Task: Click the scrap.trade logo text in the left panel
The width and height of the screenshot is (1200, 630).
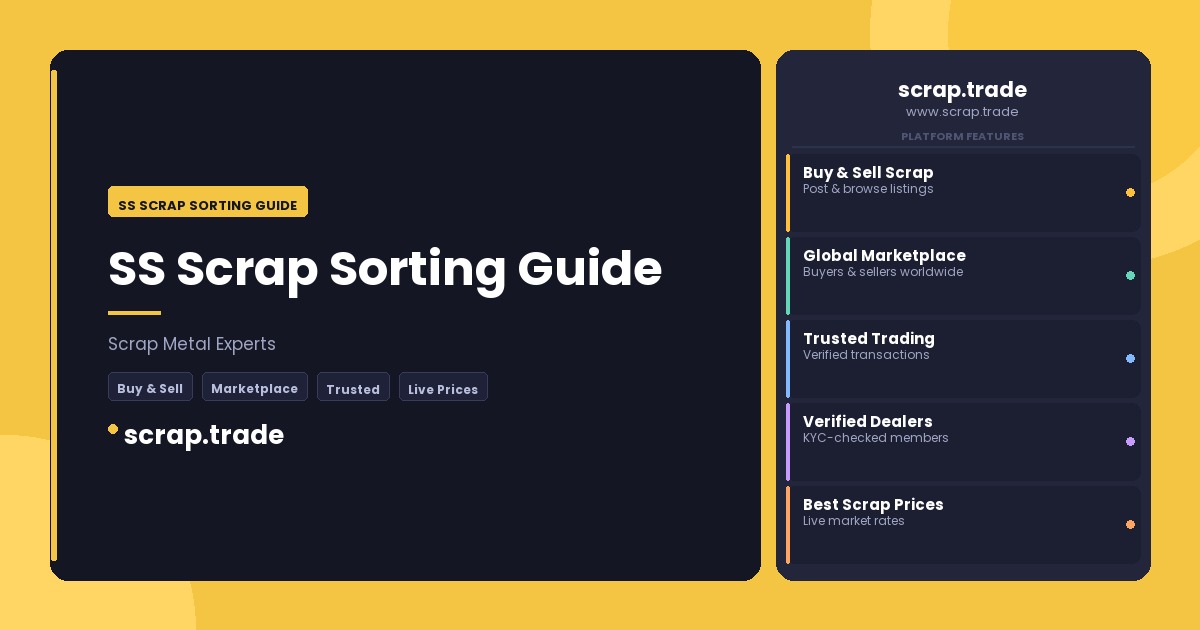Action: tap(204, 435)
